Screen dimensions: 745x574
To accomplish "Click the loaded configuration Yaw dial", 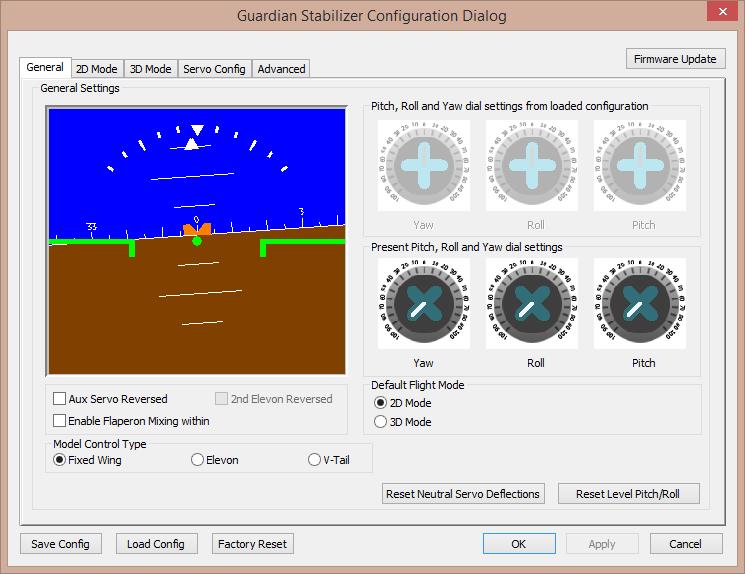I will click(424, 165).
